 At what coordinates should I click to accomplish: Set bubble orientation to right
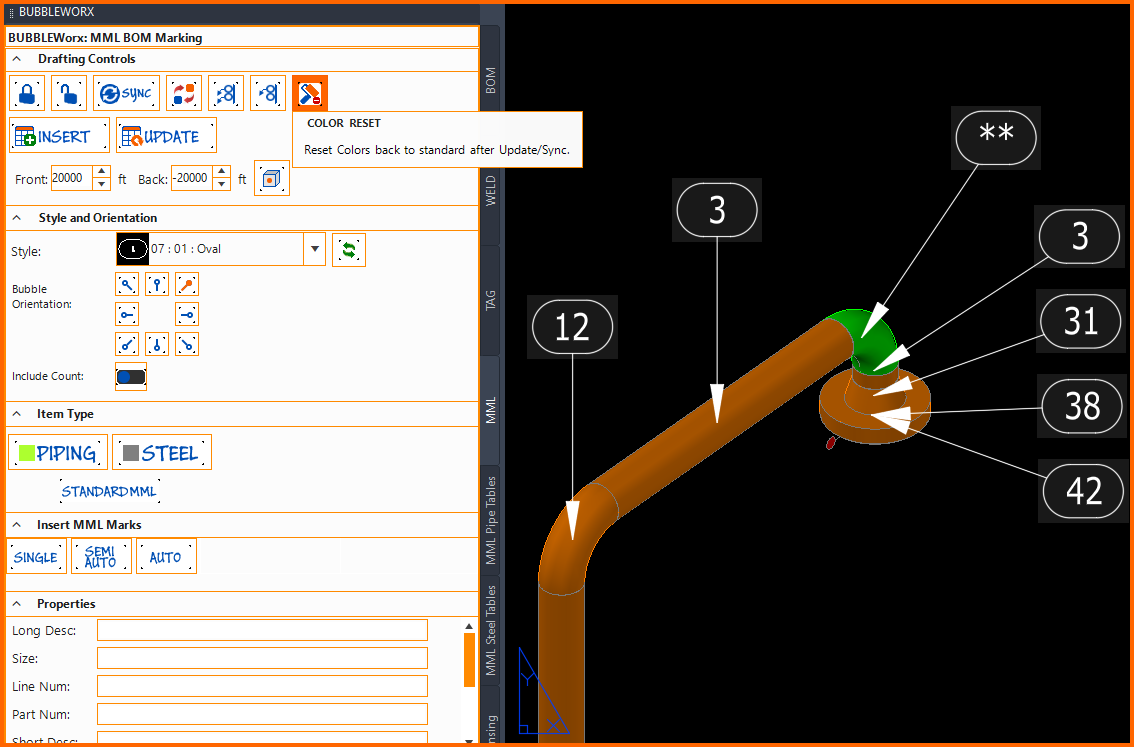coord(187,314)
